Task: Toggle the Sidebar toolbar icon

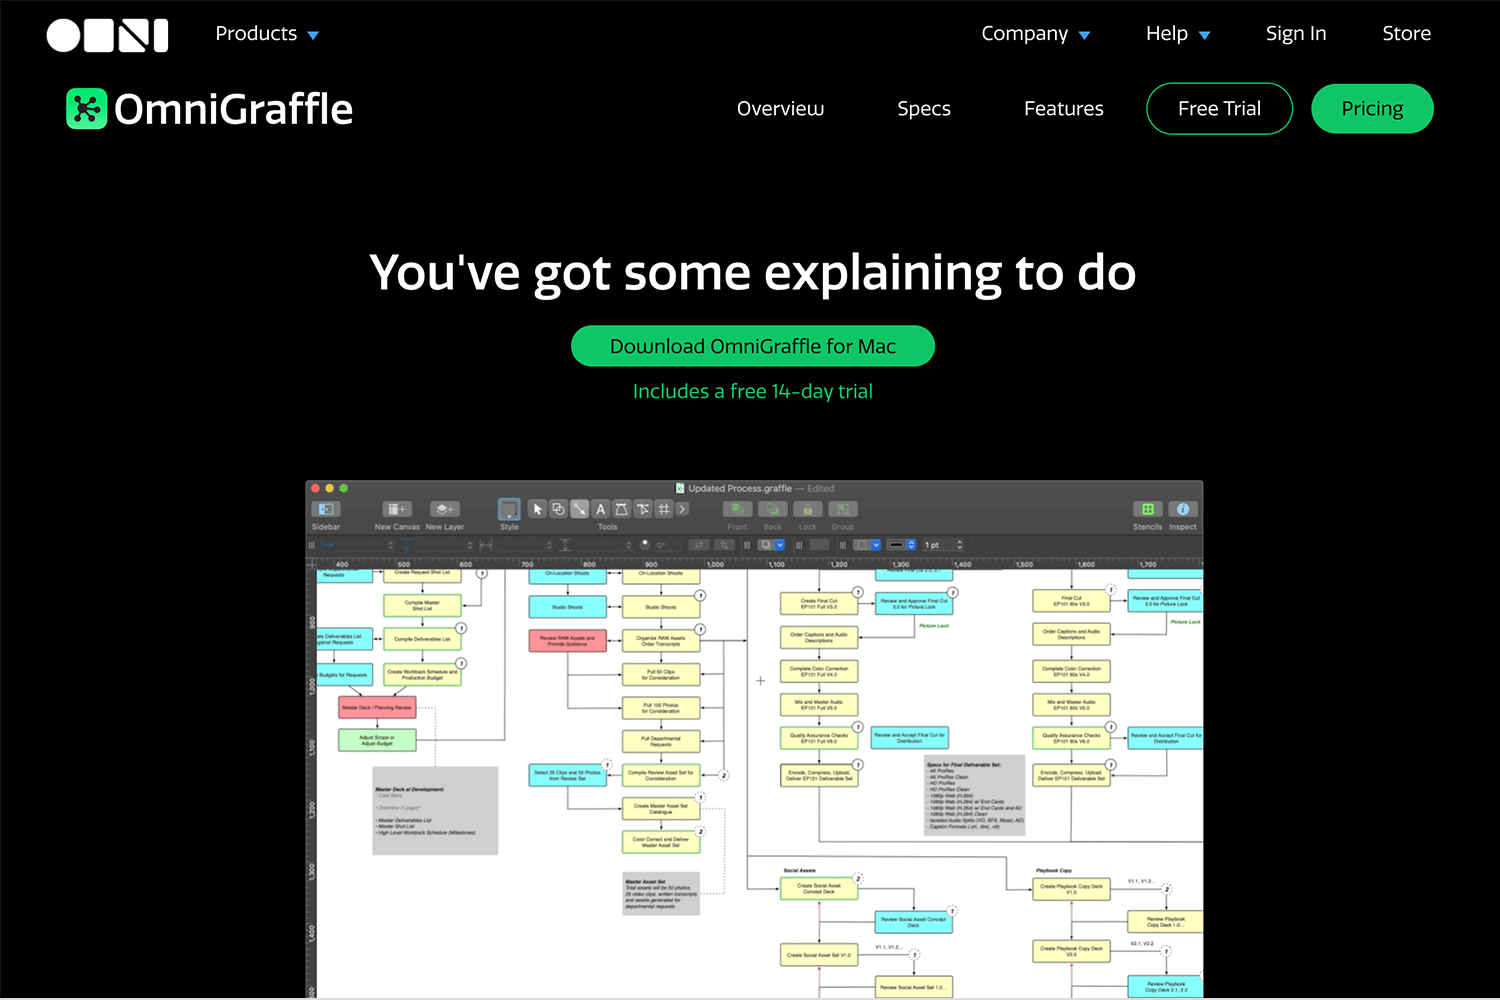Action: point(326,509)
